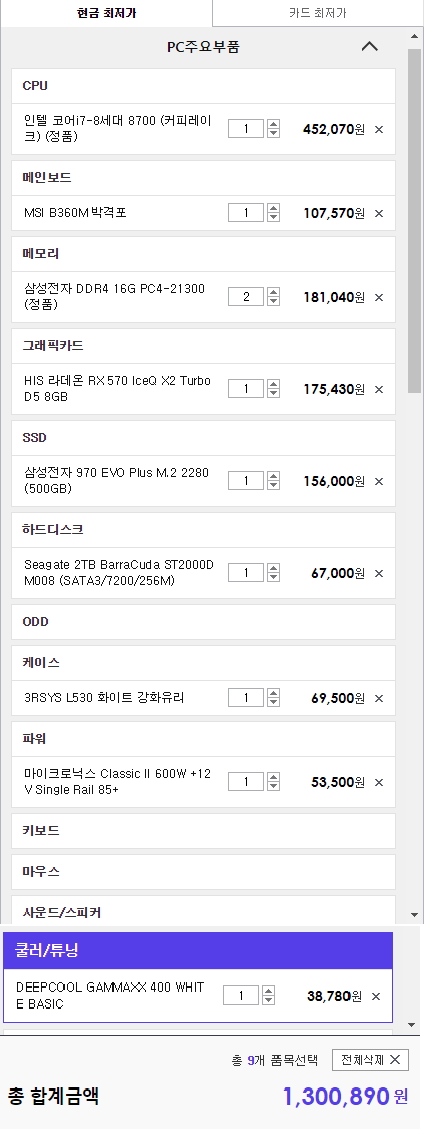Expand the 키보드 category row
The height and width of the screenshot is (1129, 424).
pyautogui.click(x=204, y=831)
